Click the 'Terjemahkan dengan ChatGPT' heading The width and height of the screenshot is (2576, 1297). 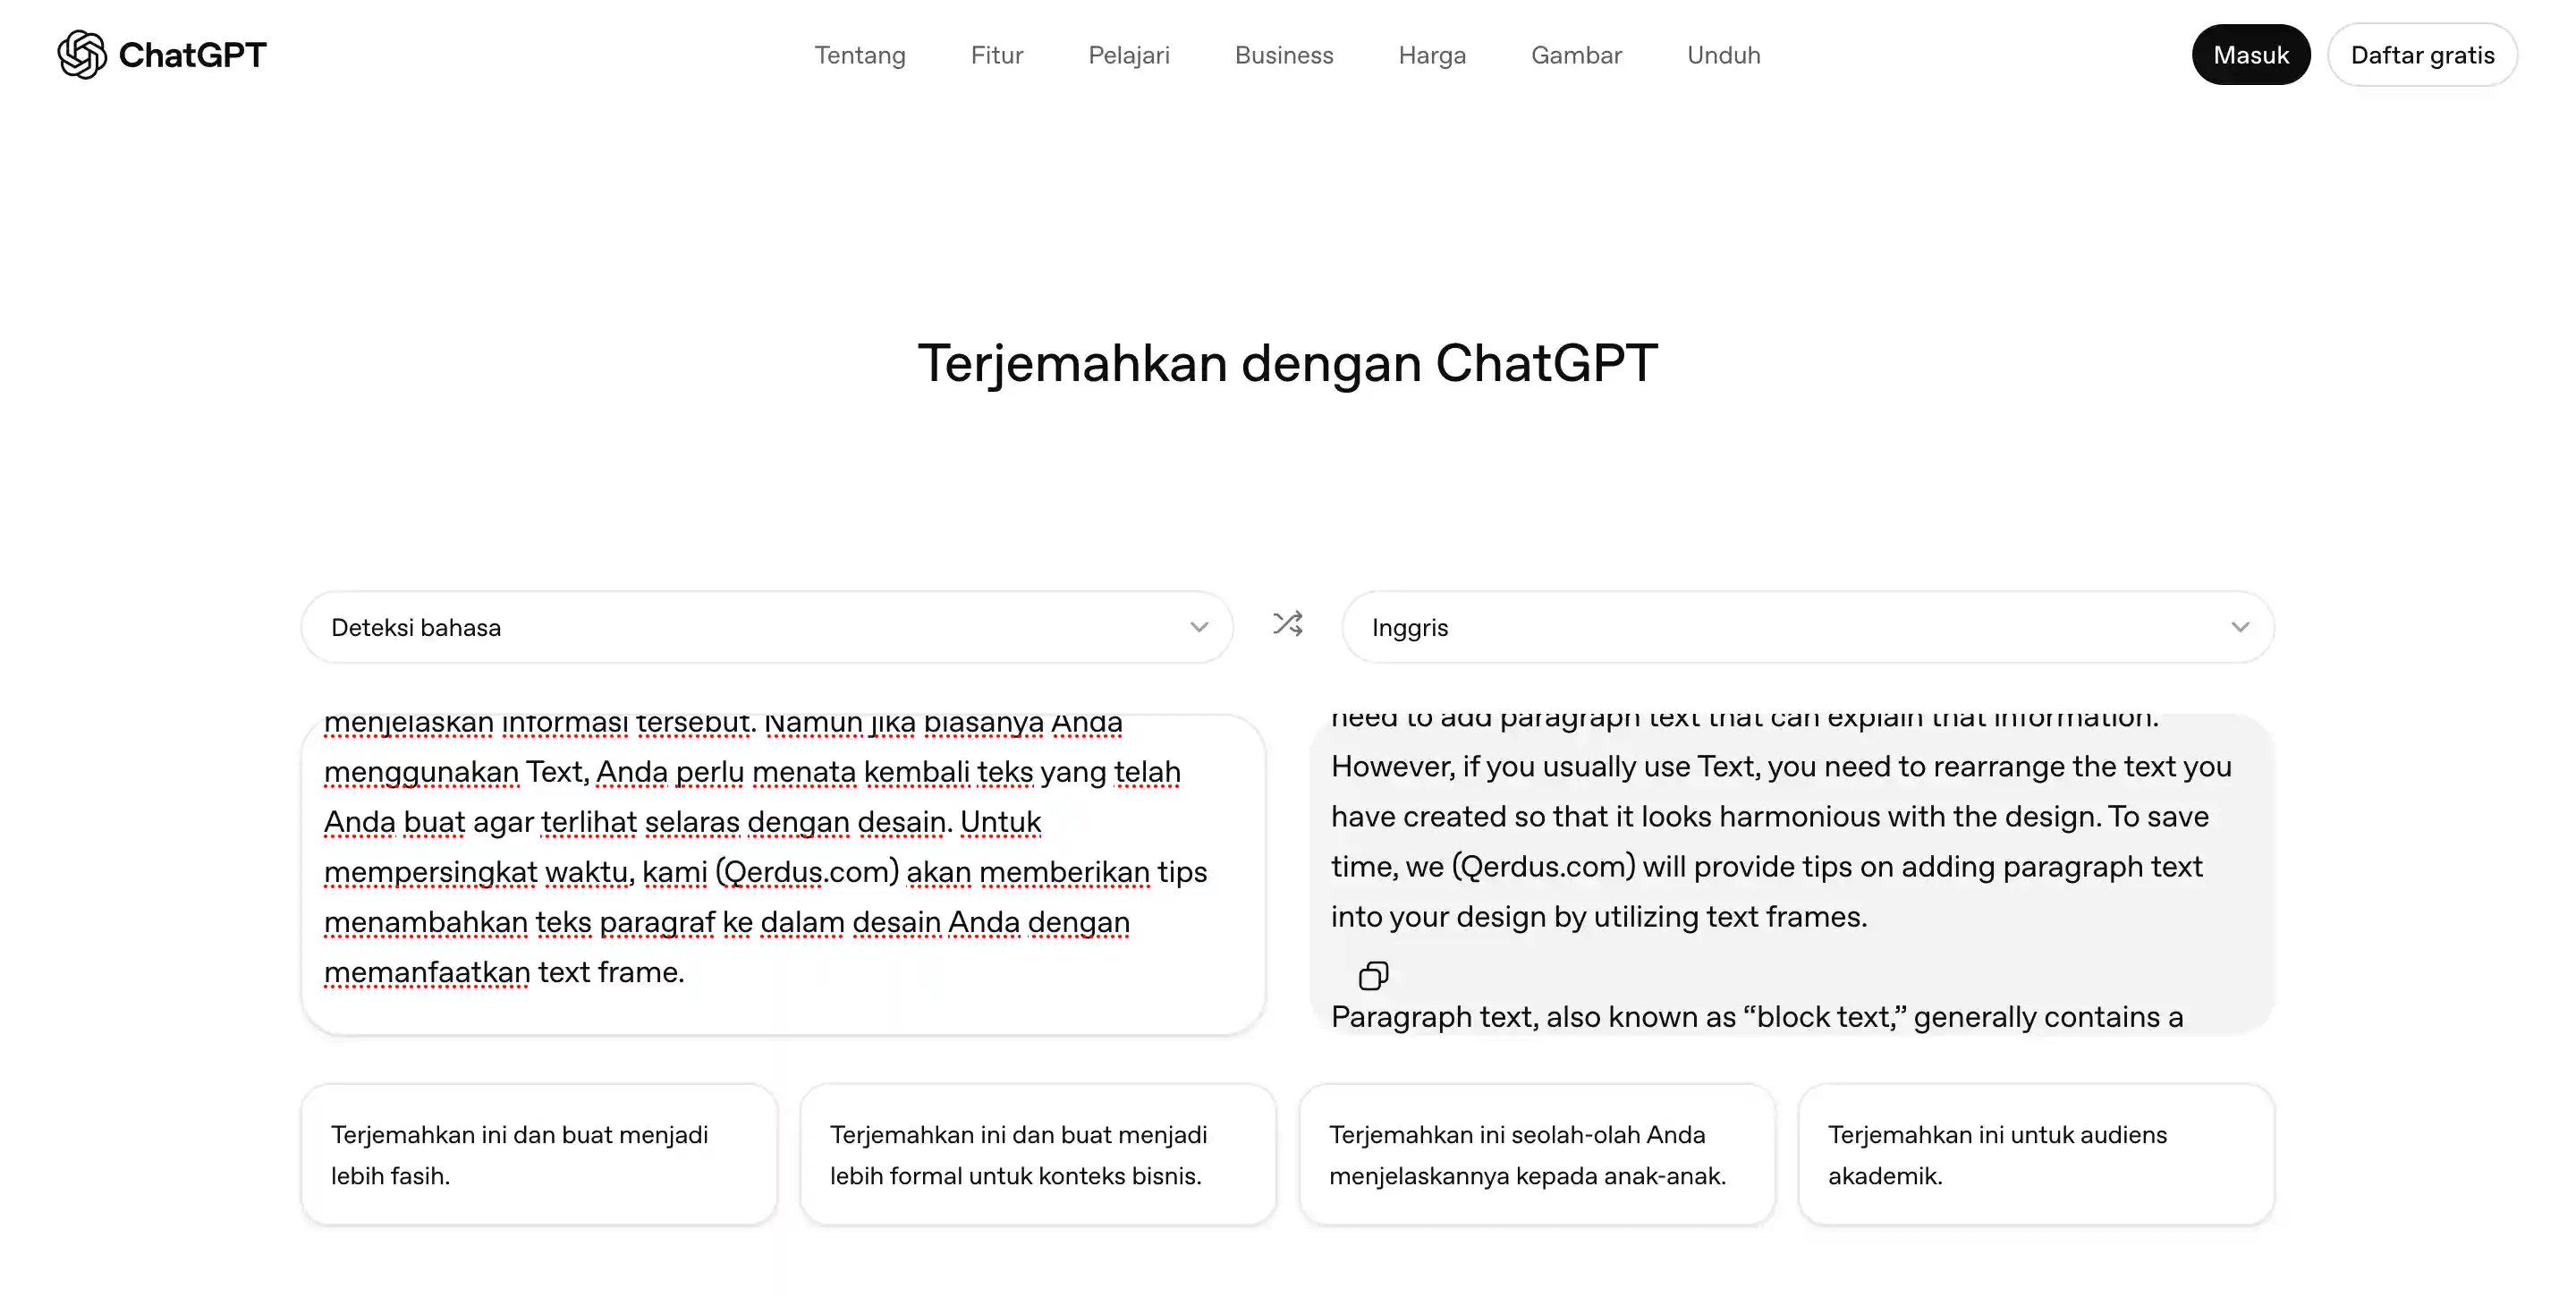click(1288, 363)
